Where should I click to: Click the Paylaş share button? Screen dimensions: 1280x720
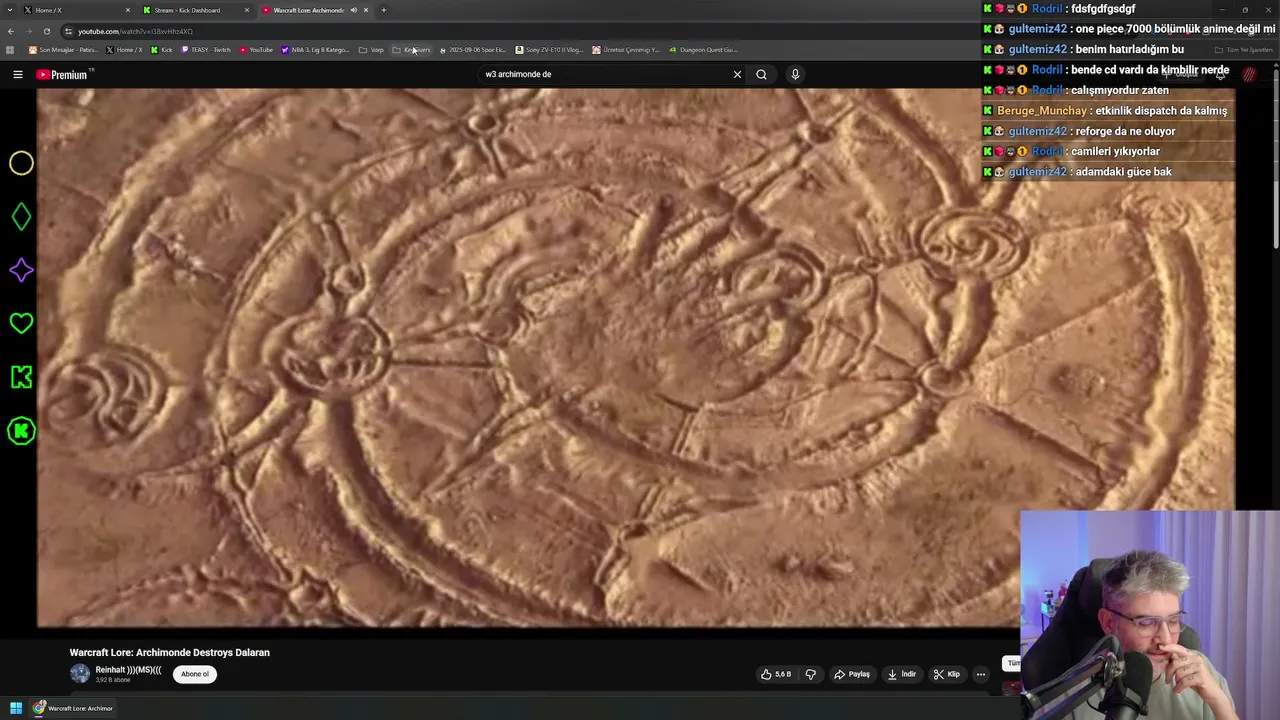[x=852, y=674]
